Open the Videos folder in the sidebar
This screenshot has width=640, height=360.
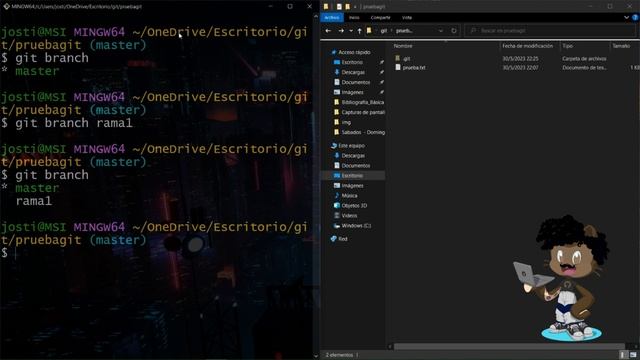point(349,216)
